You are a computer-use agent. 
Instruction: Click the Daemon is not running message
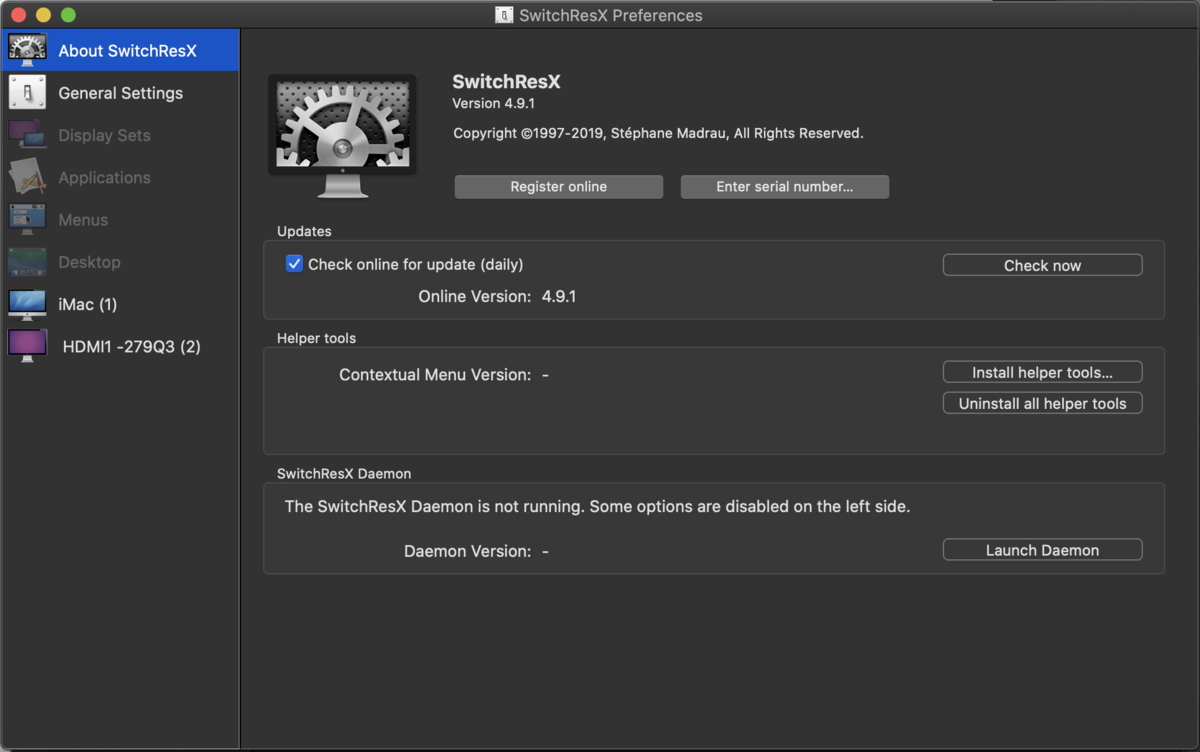[x=597, y=507]
